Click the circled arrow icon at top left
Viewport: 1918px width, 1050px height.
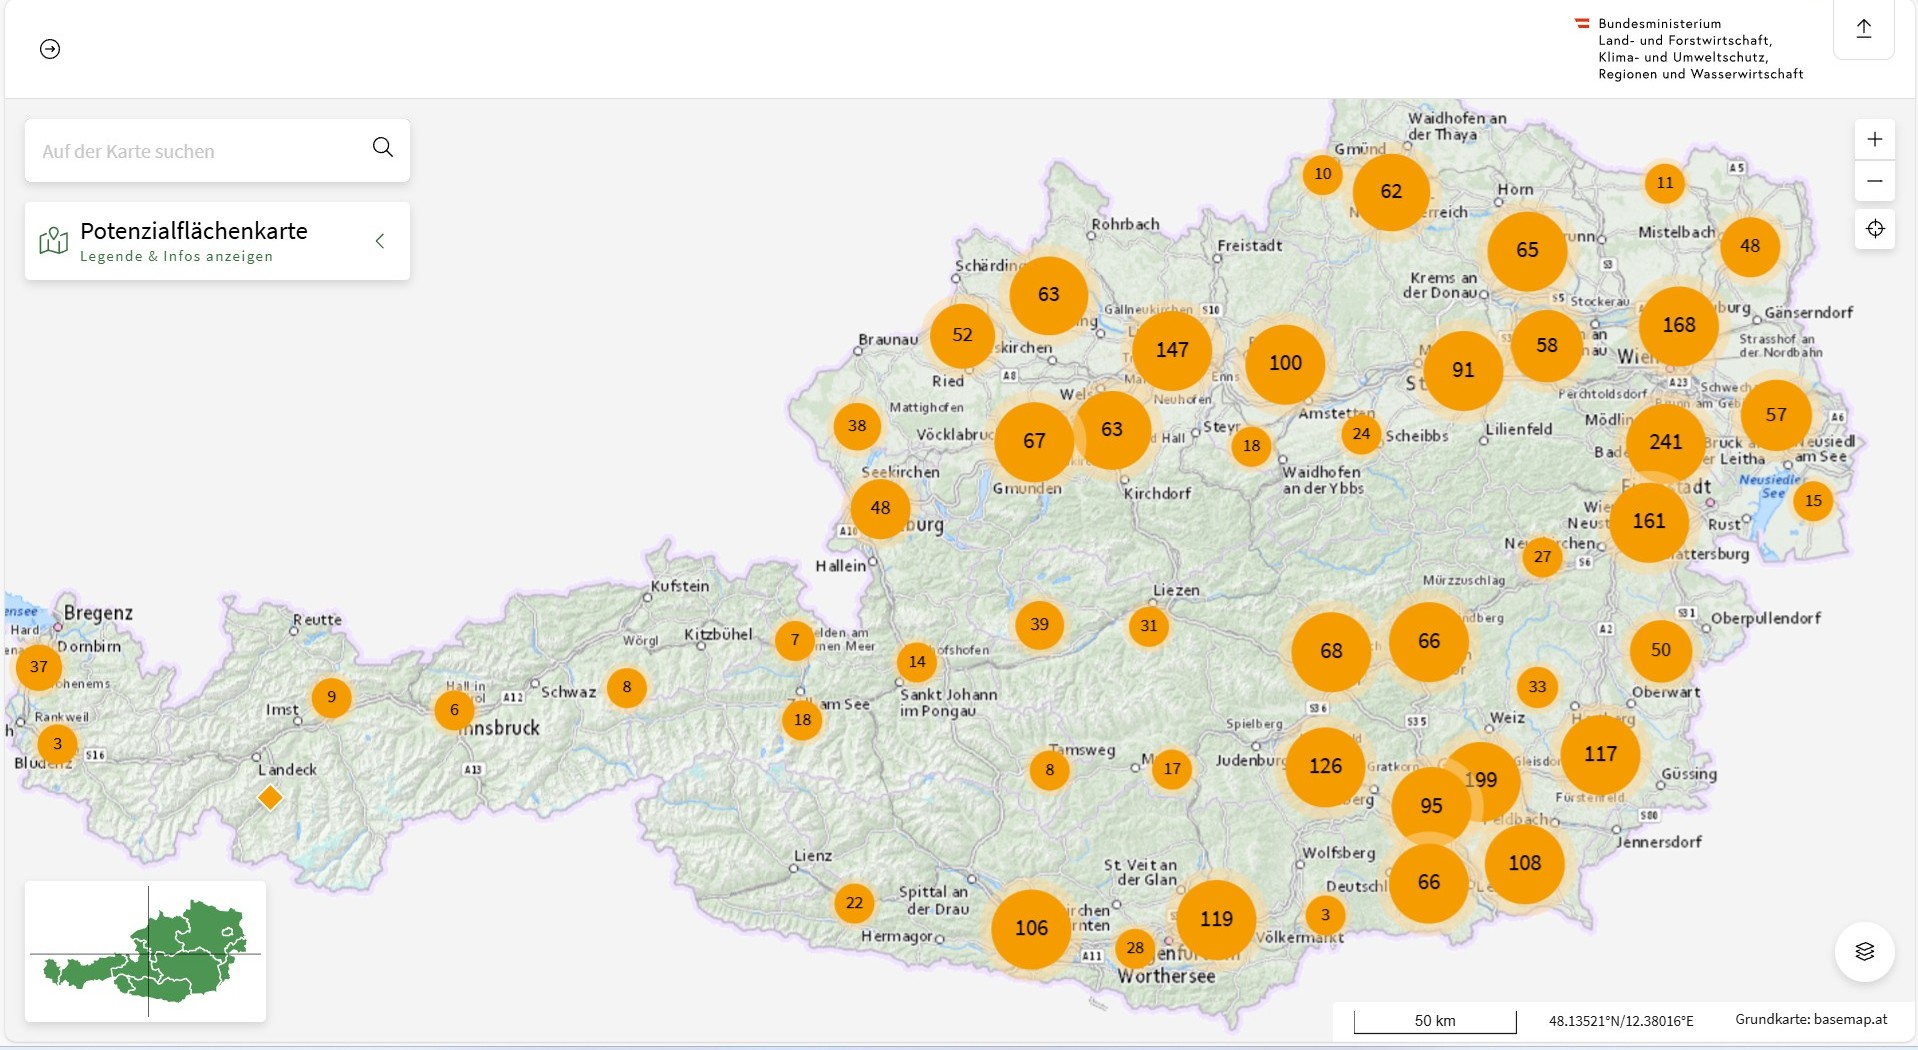point(50,49)
